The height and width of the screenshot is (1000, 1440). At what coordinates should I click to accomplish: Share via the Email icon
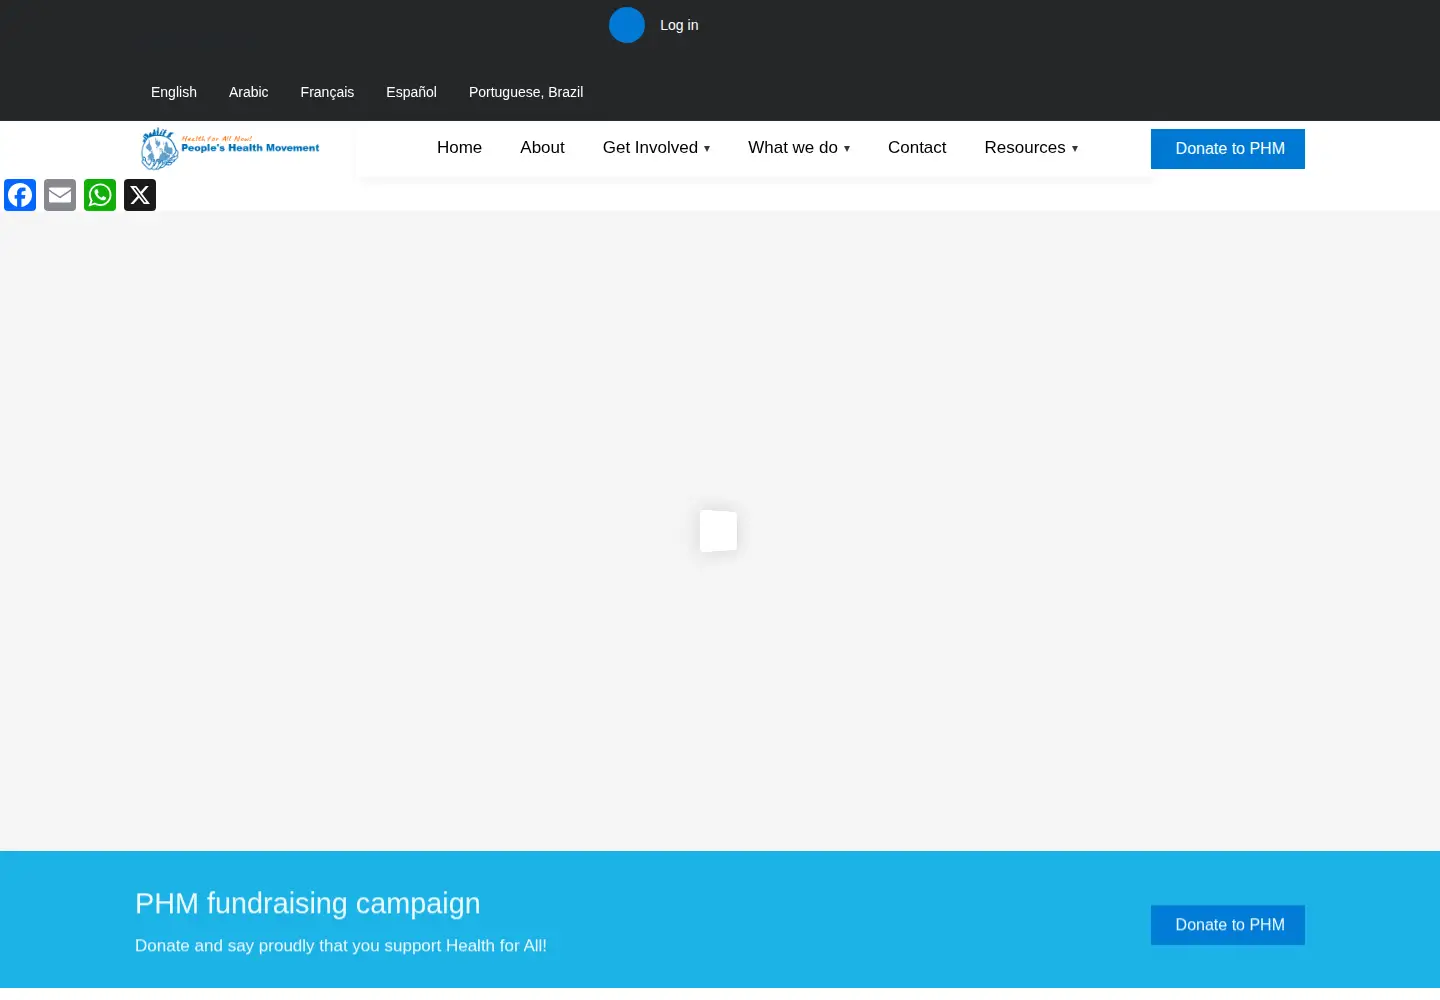60,195
